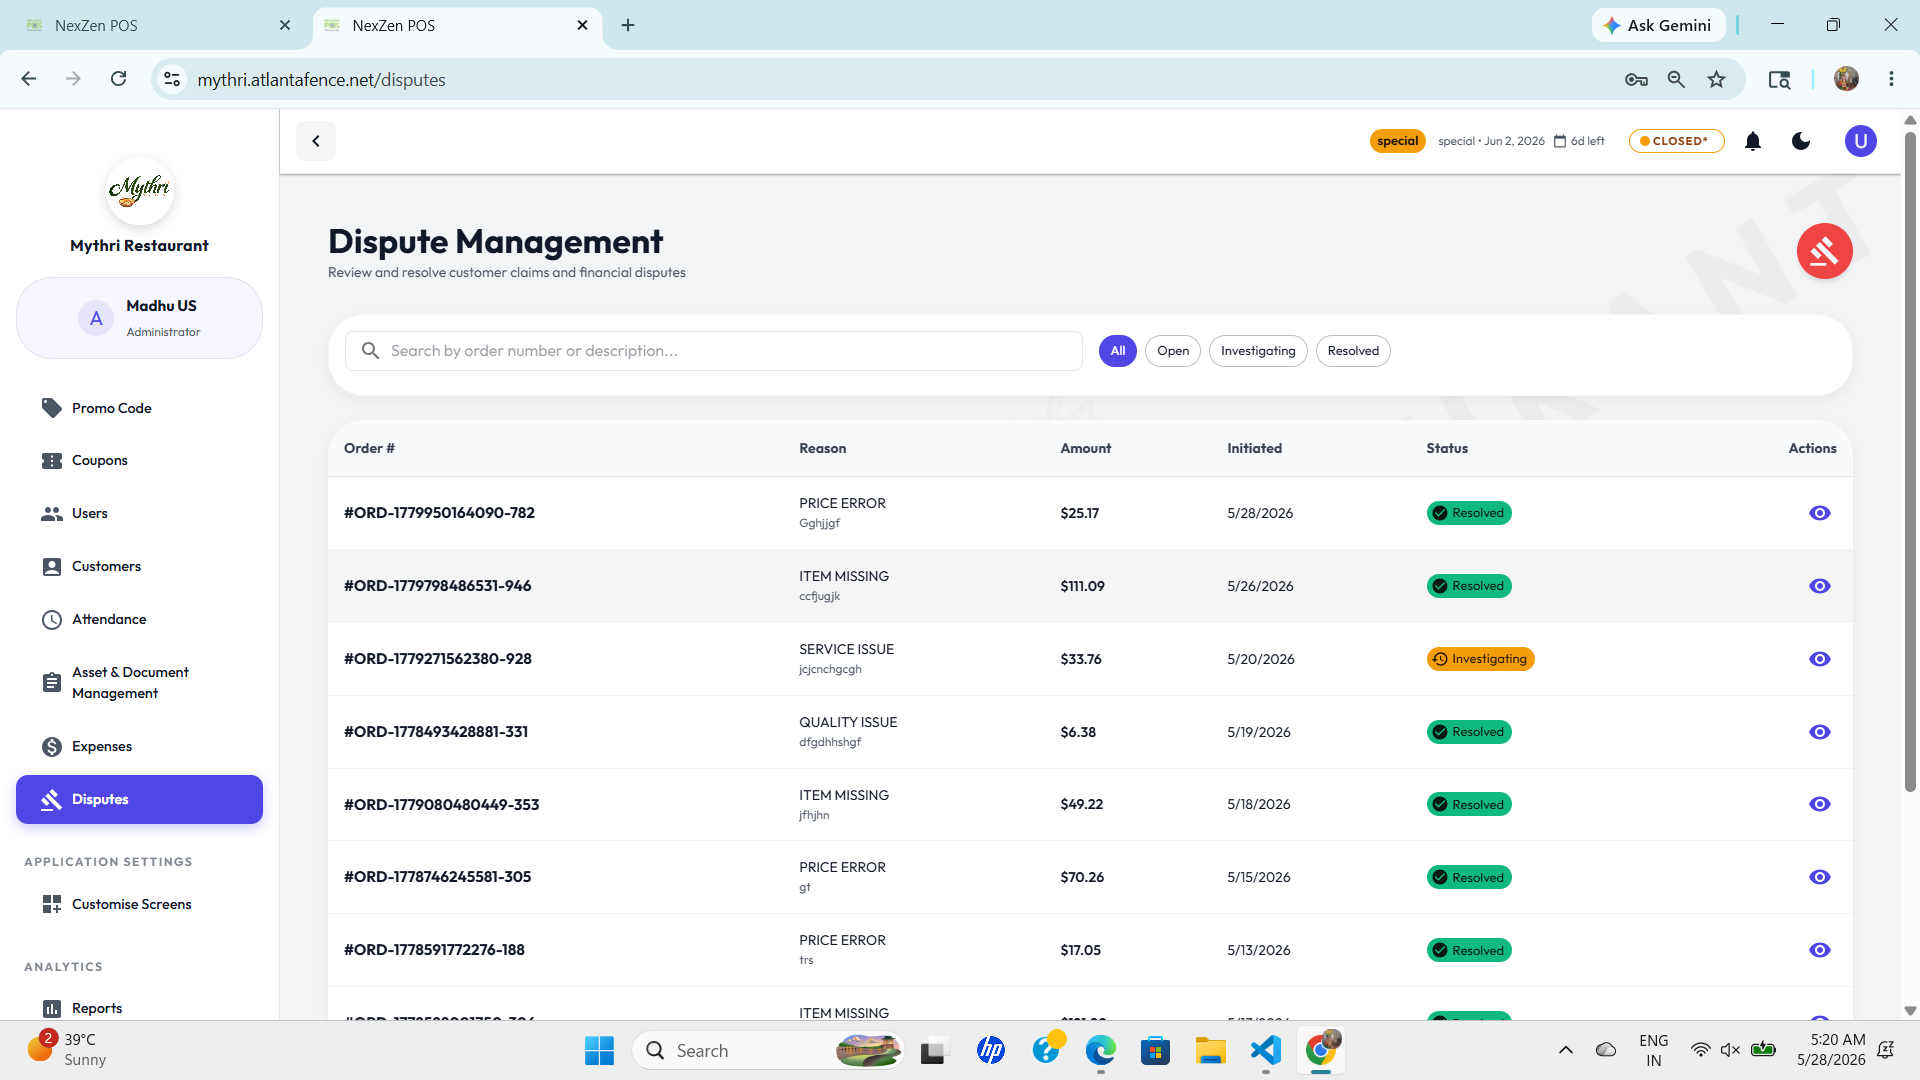Click the CLOSED status pill

pos(1676,141)
